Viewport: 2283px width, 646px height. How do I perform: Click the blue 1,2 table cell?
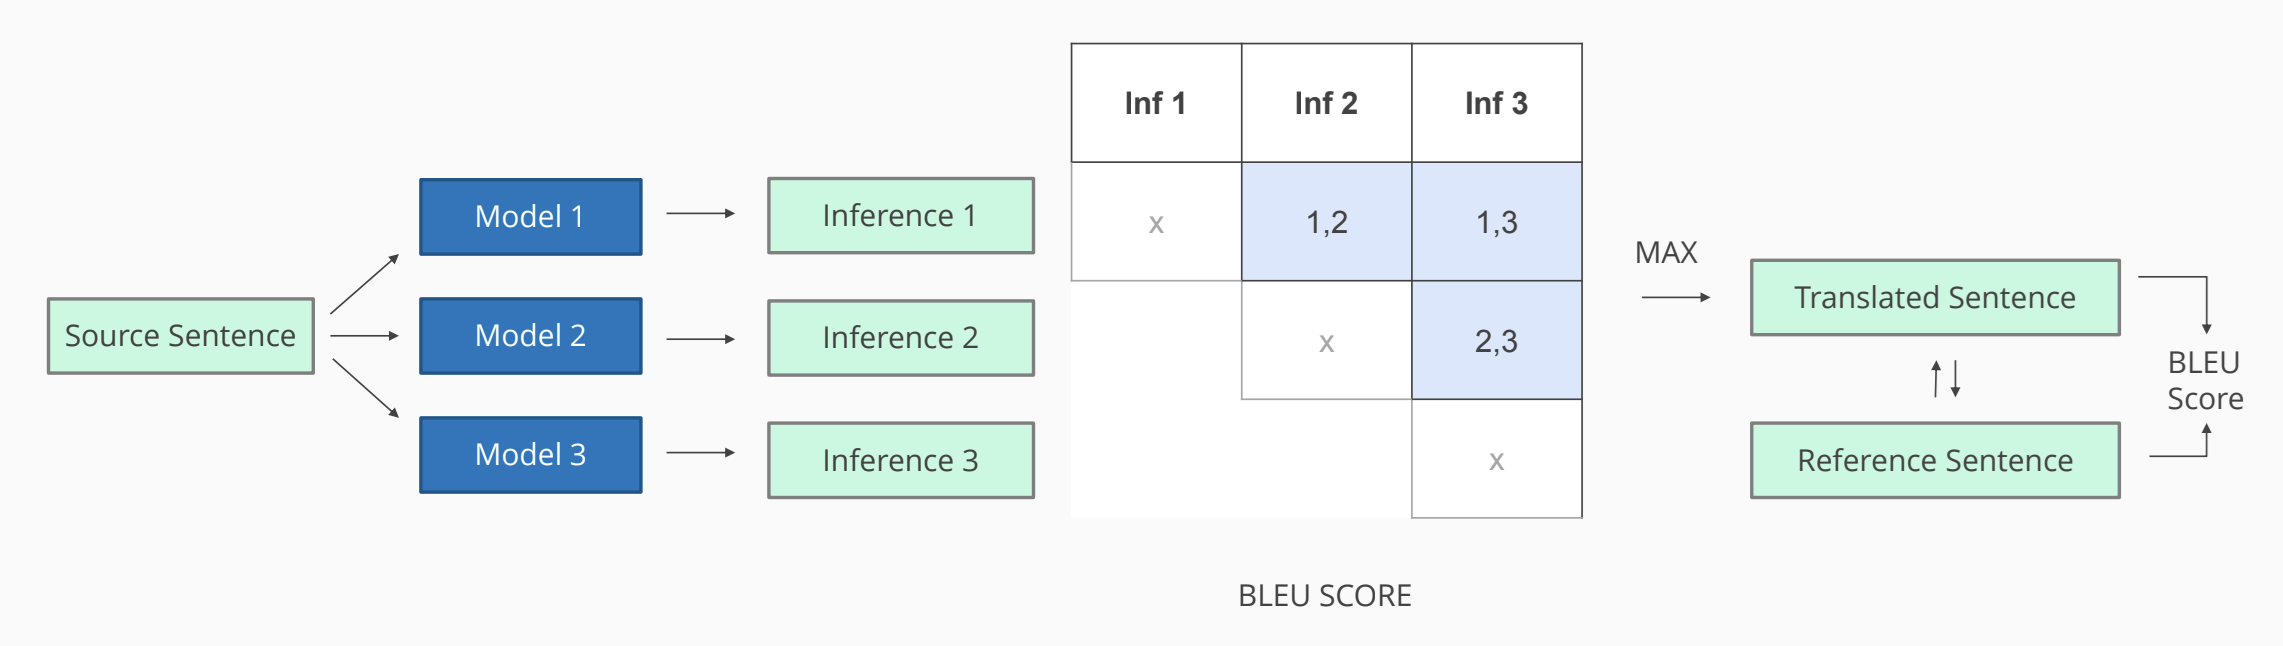coord(1326,222)
